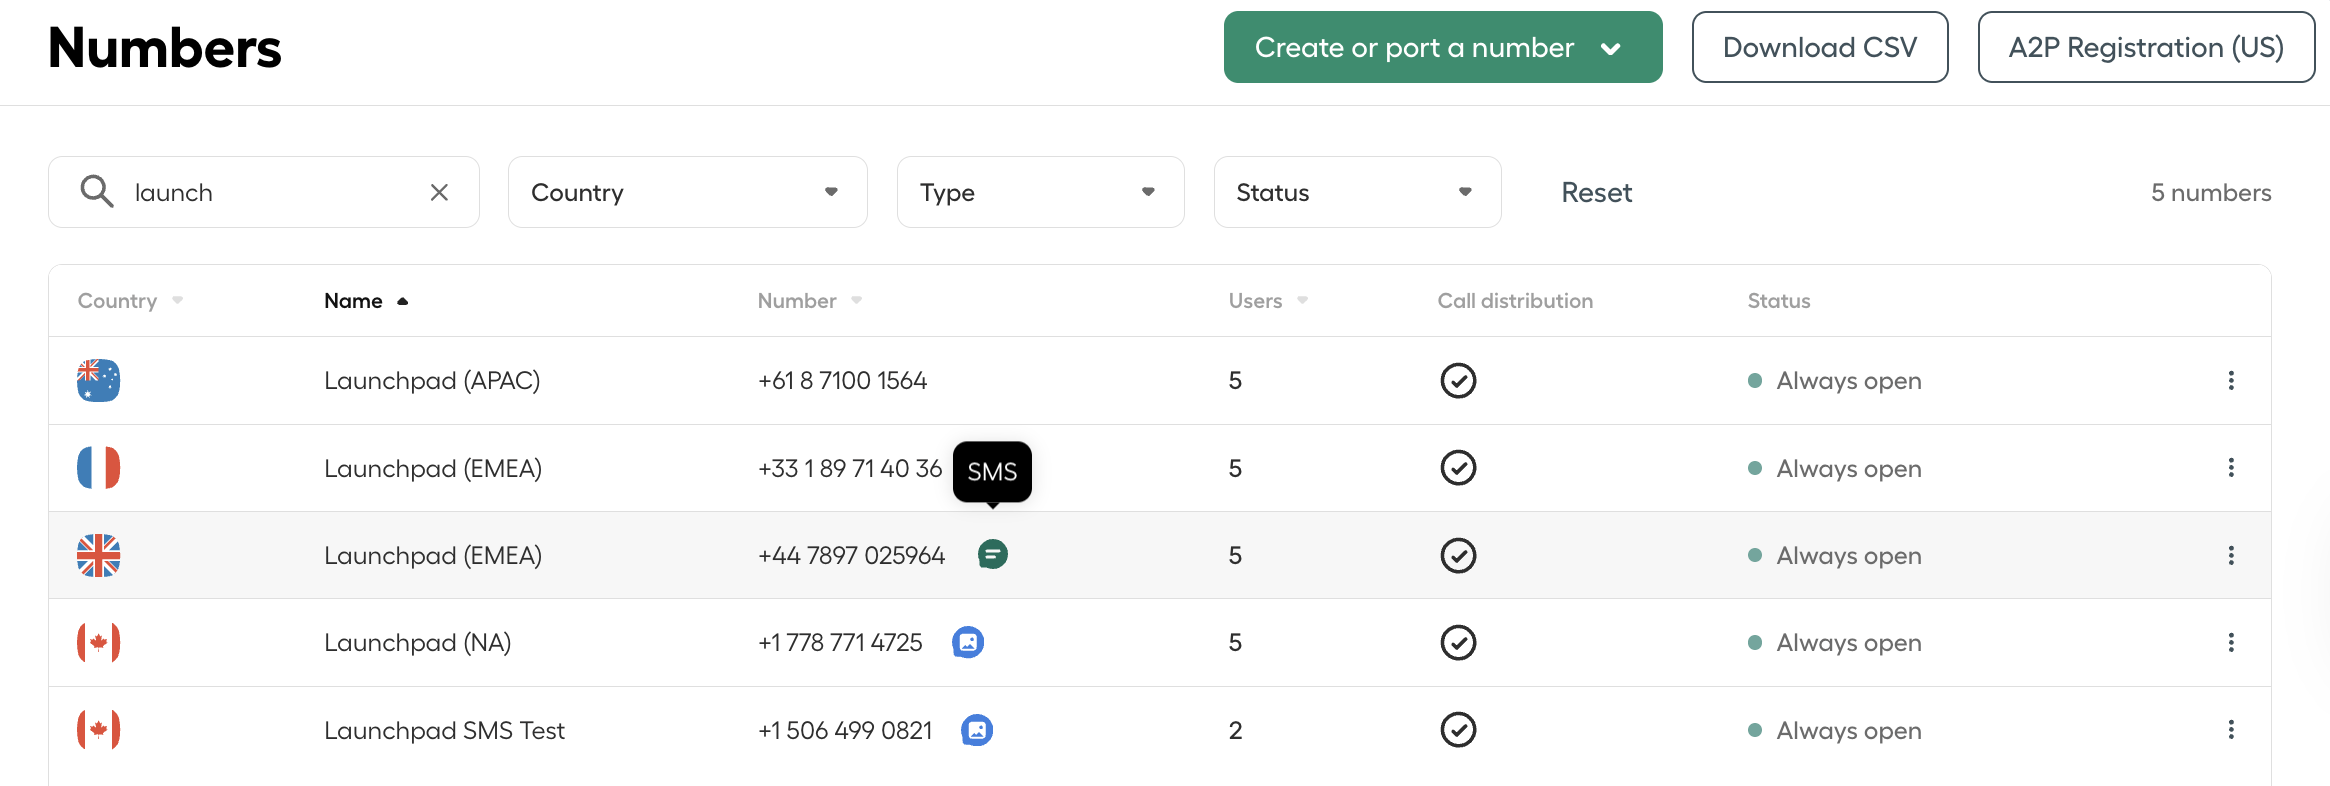Image resolution: width=2330 pixels, height=786 pixels.
Task: Click the Canada flag for Launchpad SMS Test
Action: click(x=98, y=730)
